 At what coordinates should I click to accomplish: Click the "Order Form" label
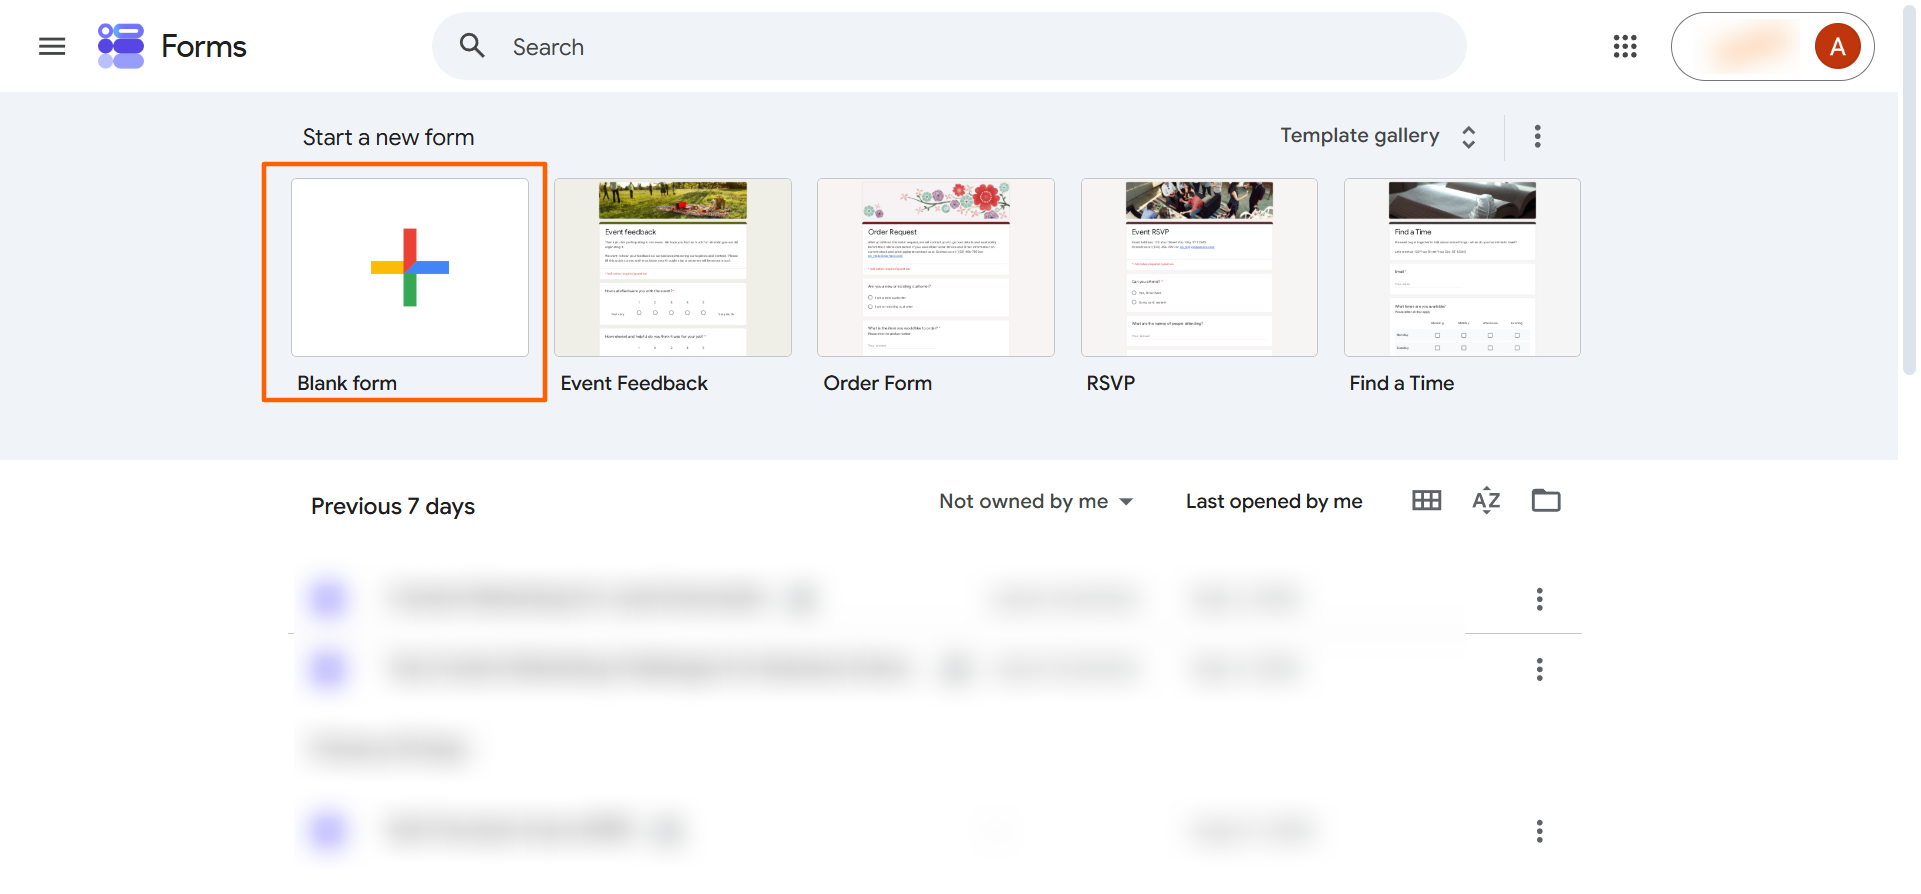click(878, 383)
